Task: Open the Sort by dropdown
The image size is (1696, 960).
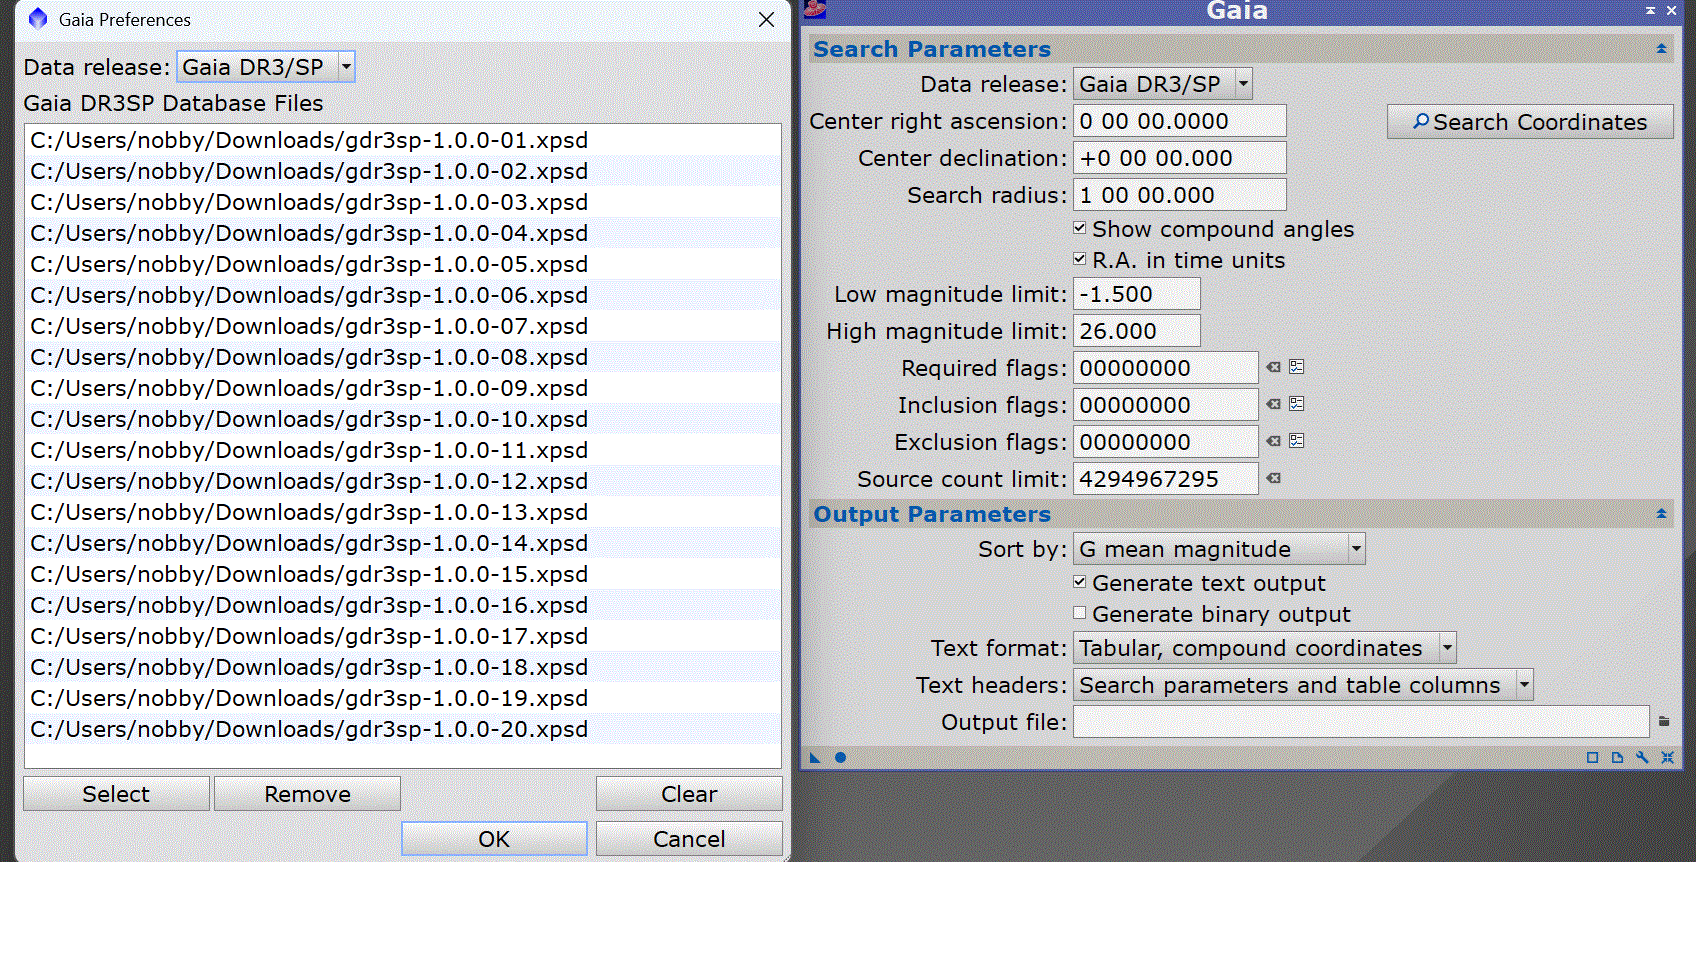Action: point(1356,549)
